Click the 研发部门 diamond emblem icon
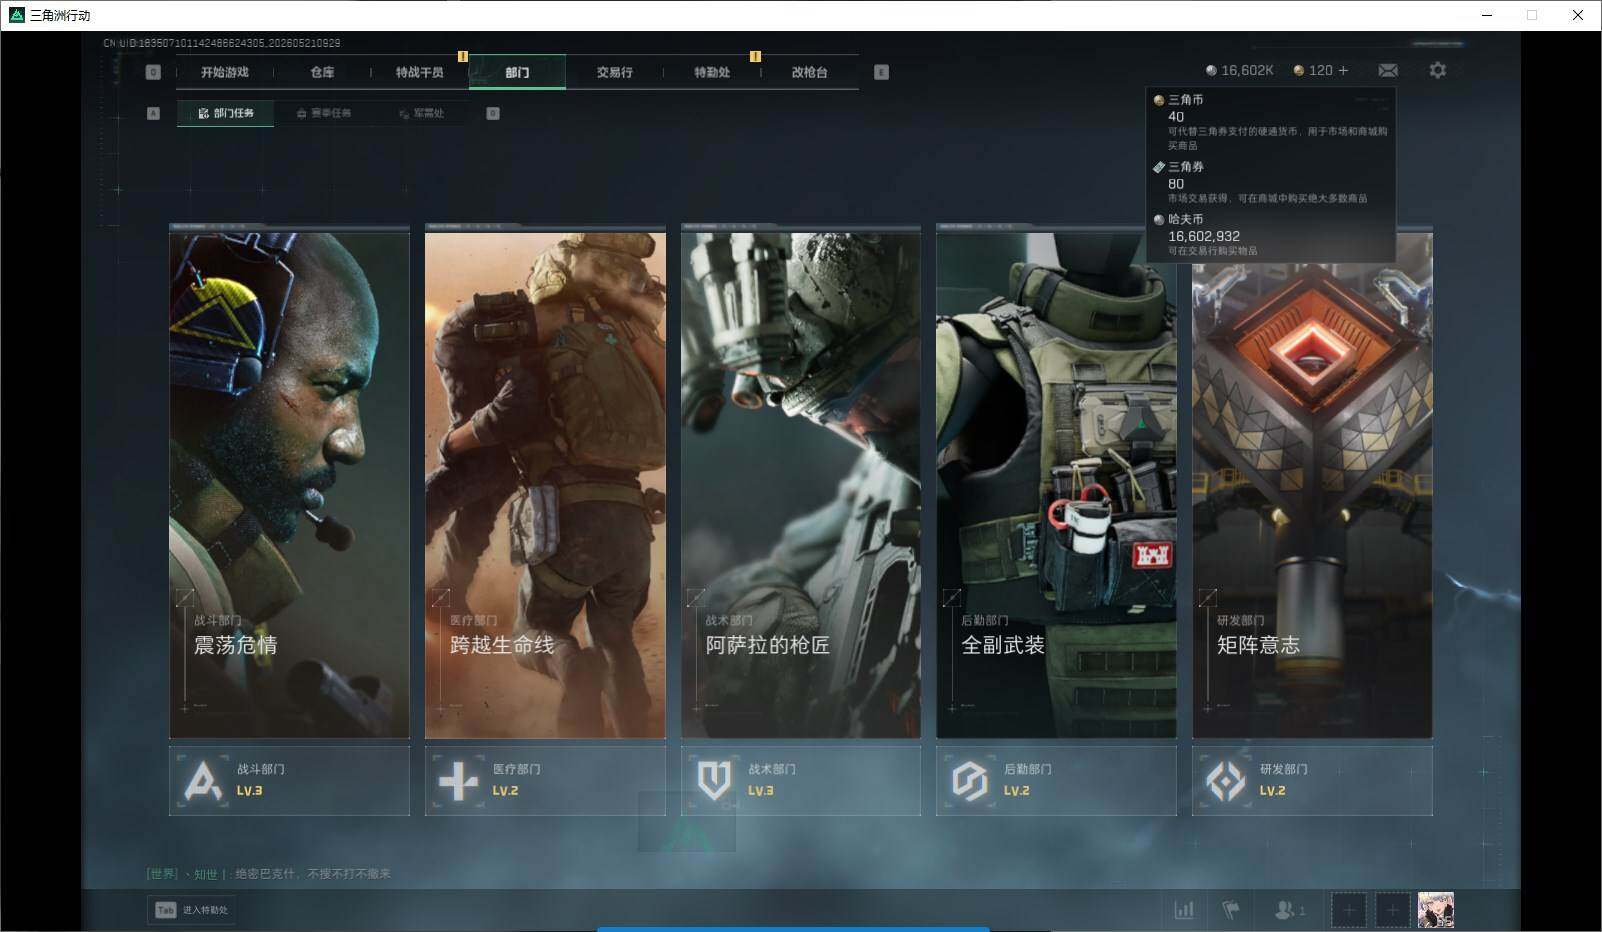This screenshot has width=1602, height=932. pyautogui.click(x=1225, y=780)
